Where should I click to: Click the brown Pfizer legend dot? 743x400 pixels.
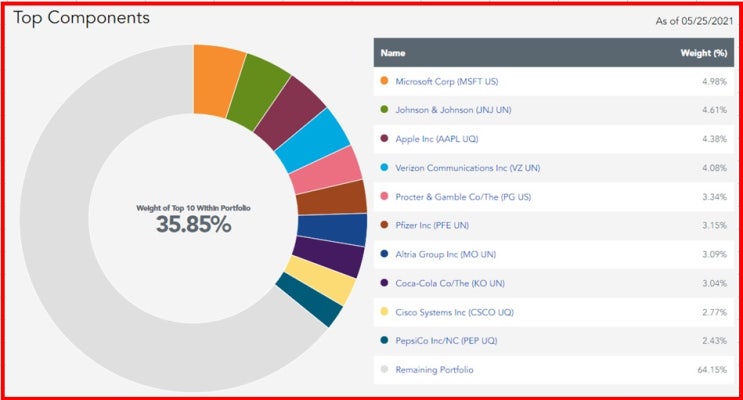[x=384, y=225]
